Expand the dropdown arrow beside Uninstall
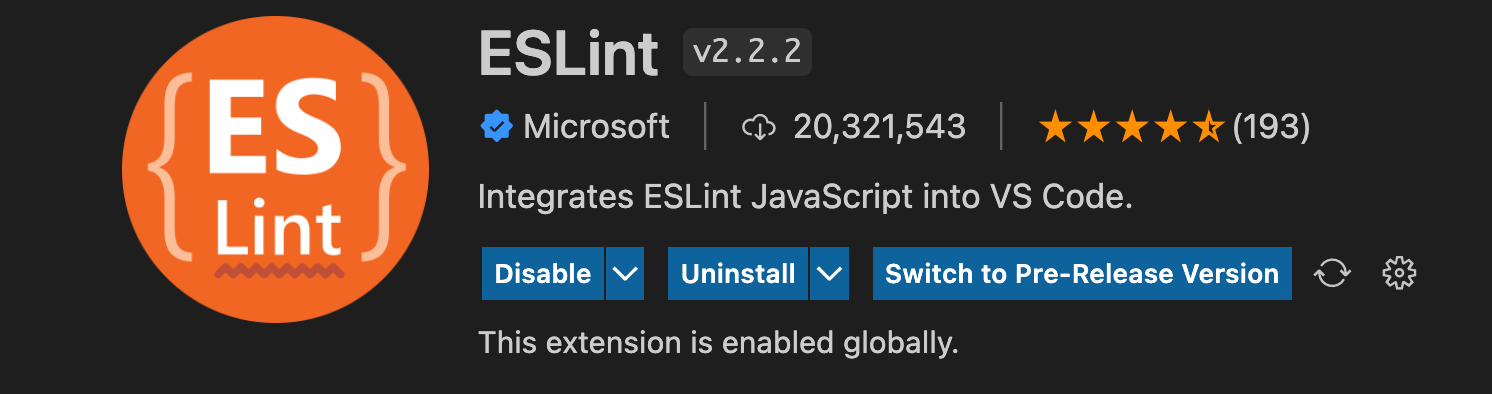This screenshot has height=394, width=1492. point(830,273)
